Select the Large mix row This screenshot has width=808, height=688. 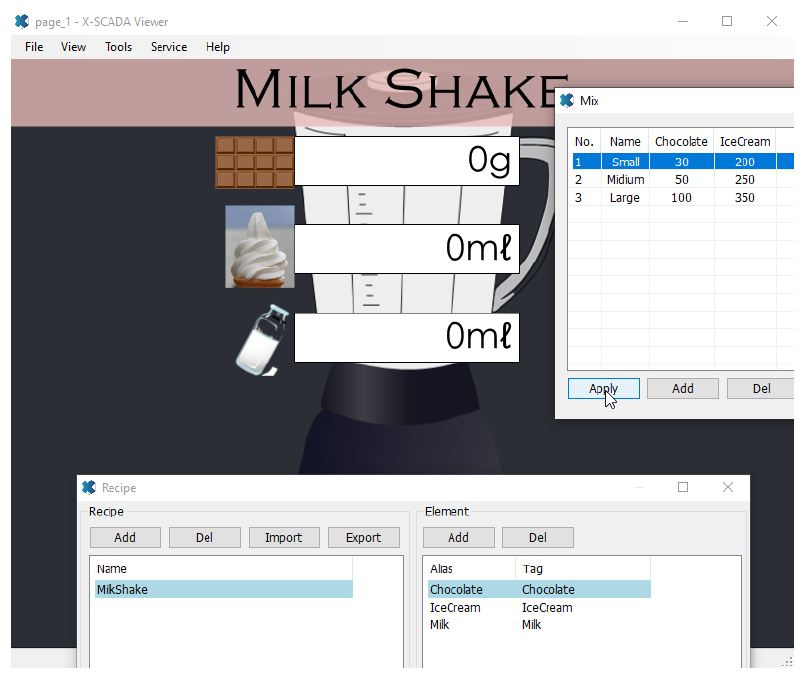(683, 197)
